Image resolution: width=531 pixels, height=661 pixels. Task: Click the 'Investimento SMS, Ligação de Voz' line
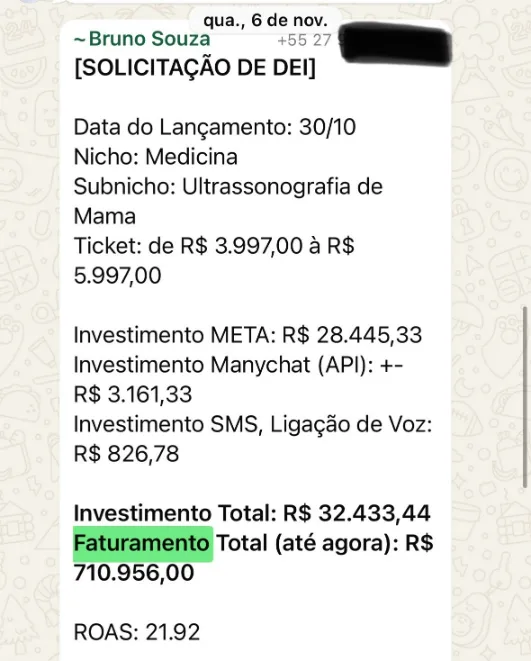coord(253,425)
